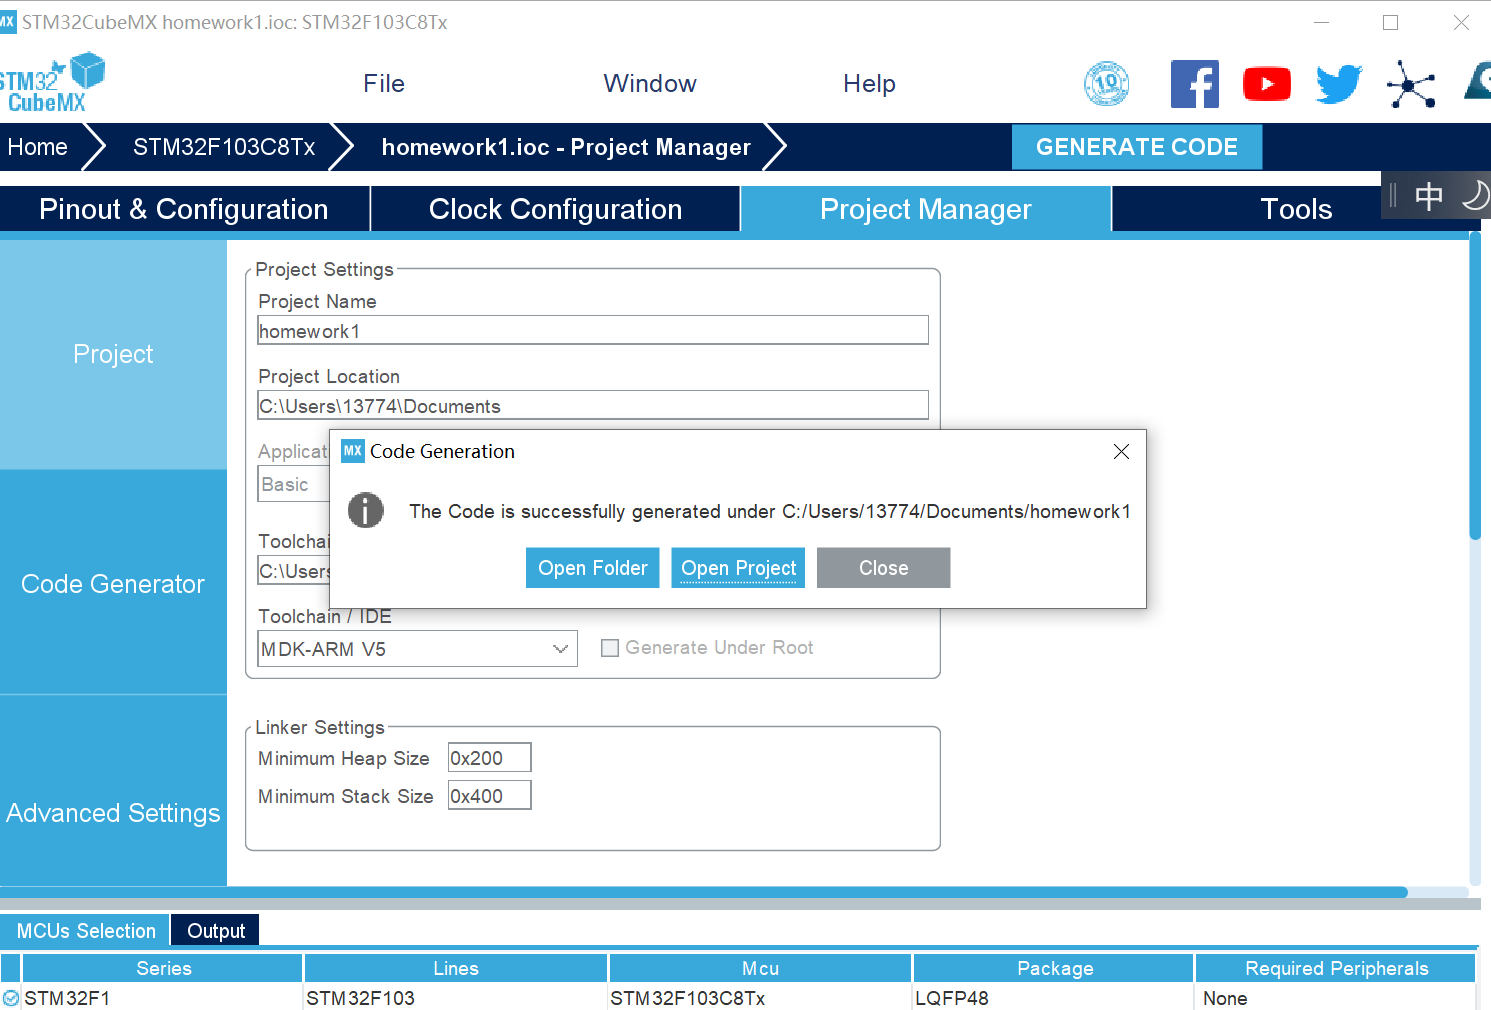Focus the Project Location input field
Screen dimensions: 1491x1010
point(593,405)
